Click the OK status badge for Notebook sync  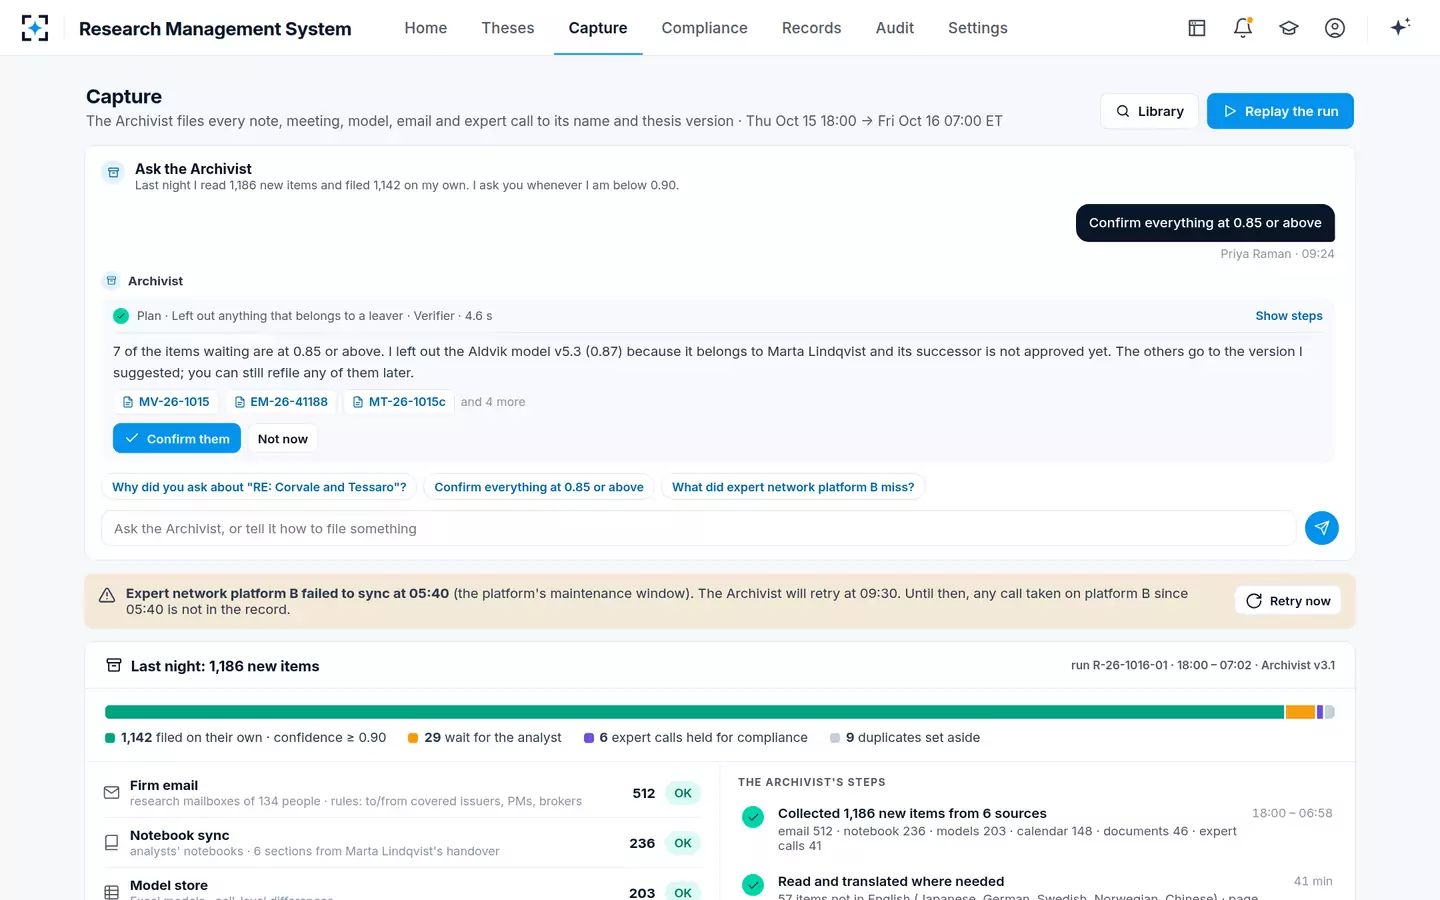683,843
